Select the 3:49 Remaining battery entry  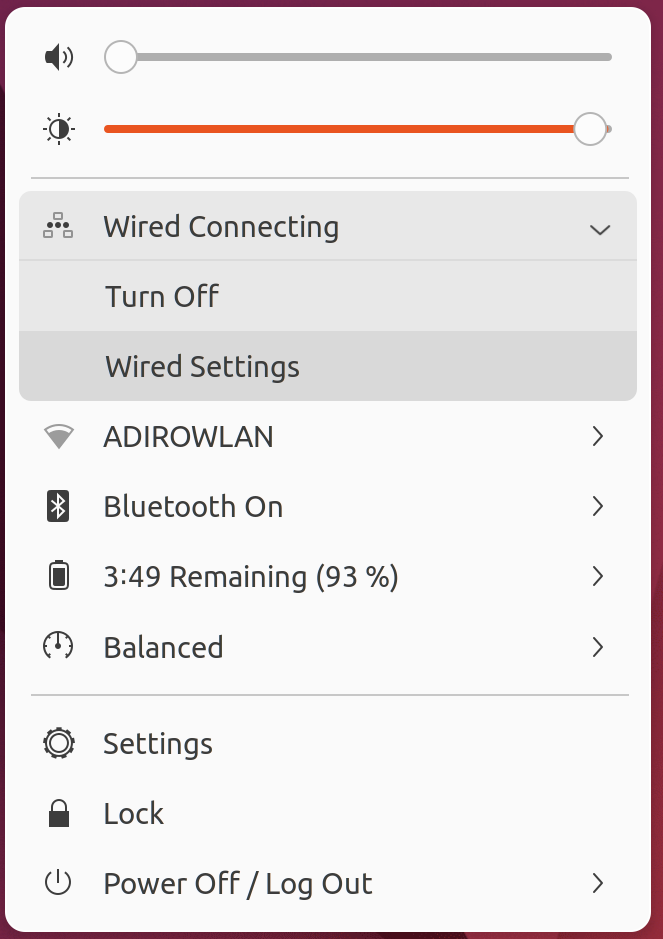(250, 576)
